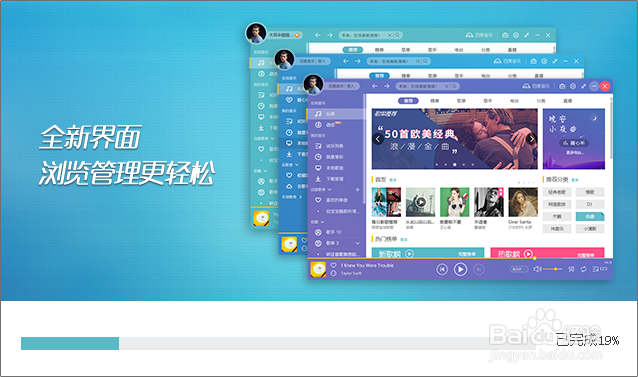Open lyrics 词 icon in player bar

point(571,269)
